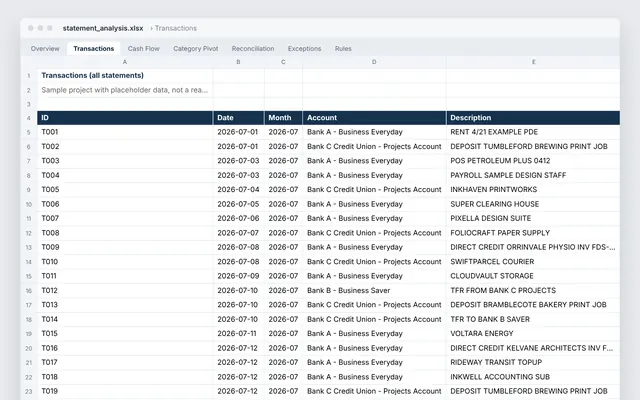The width and height of the screenshot is (640, 400).
Task: Select row number 5
Action: 29,132
